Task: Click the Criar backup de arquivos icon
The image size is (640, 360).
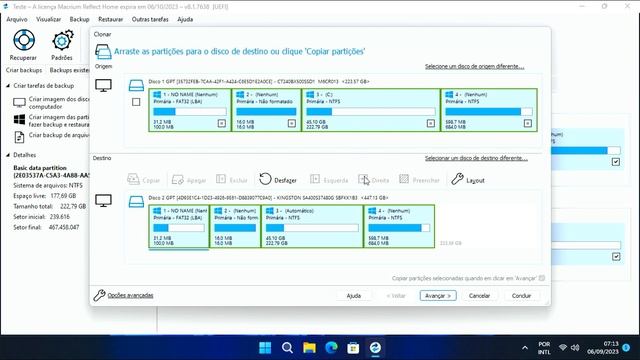Action: coord(19,137)
